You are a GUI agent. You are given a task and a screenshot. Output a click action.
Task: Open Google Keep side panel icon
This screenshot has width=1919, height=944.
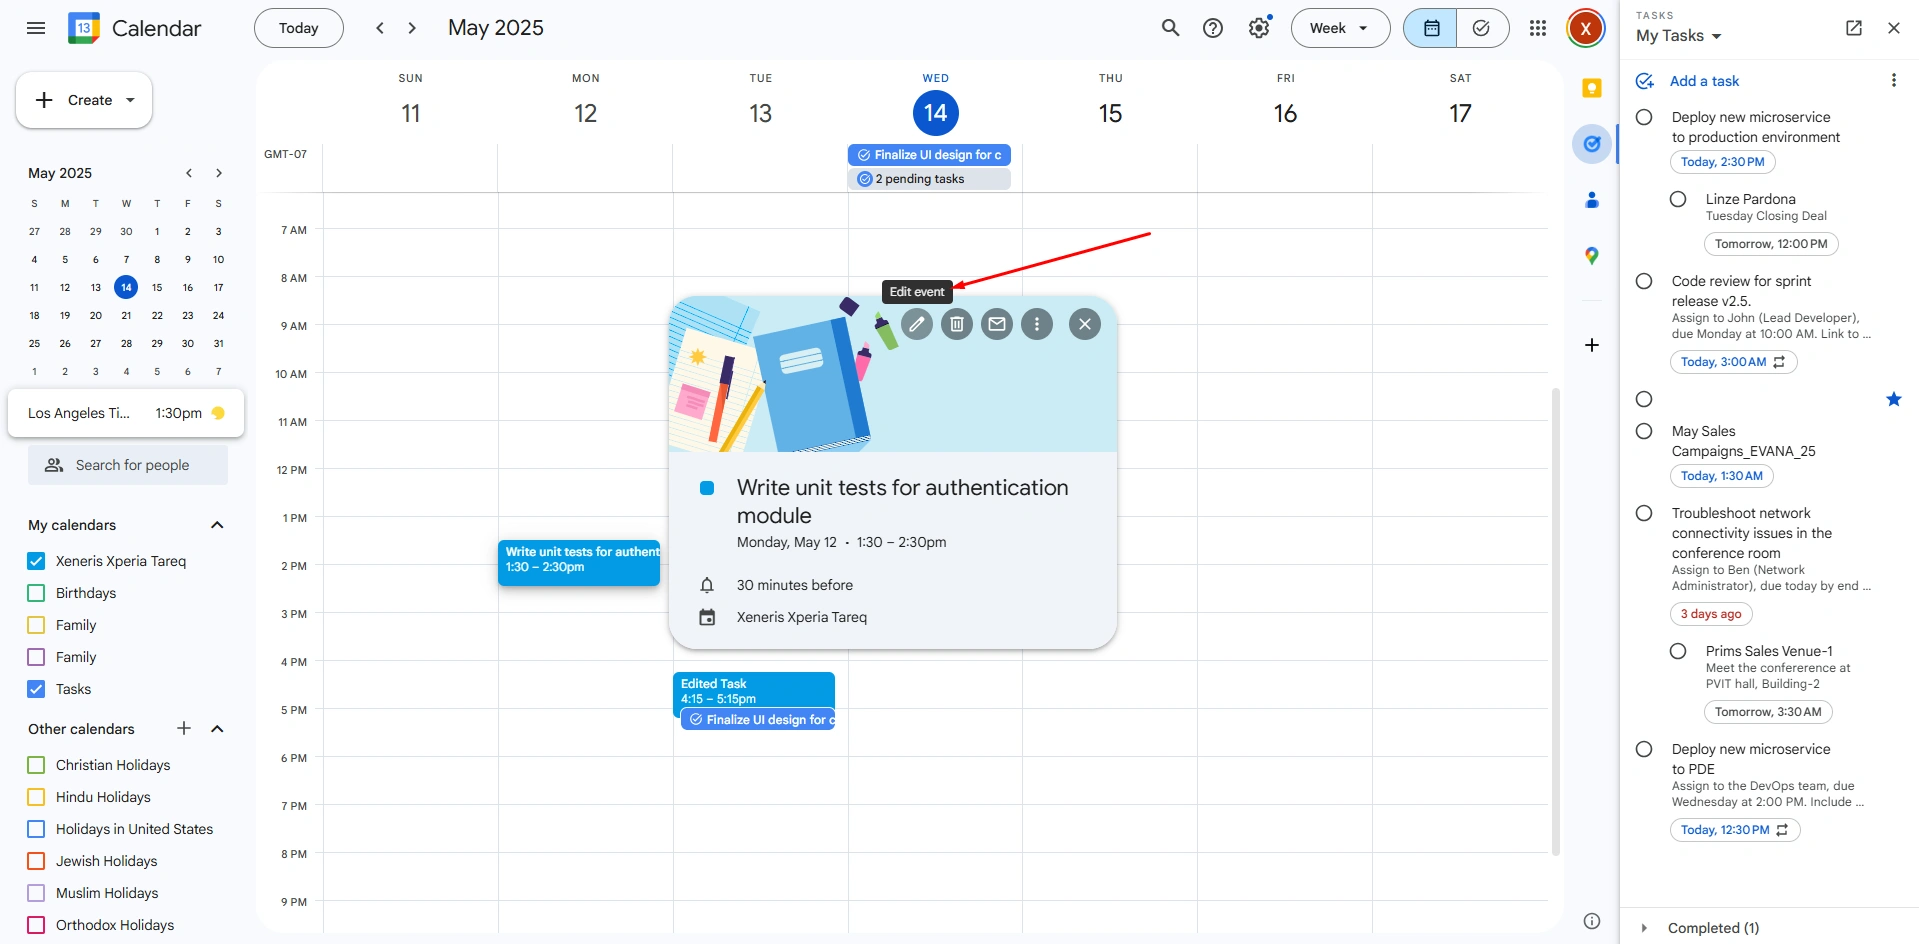click(1592, 88)
